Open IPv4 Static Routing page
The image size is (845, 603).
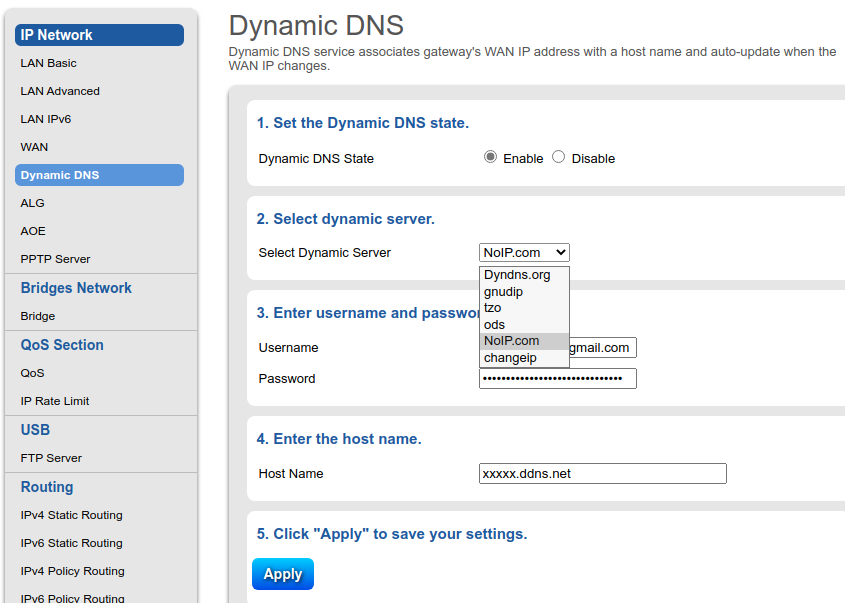72,515
